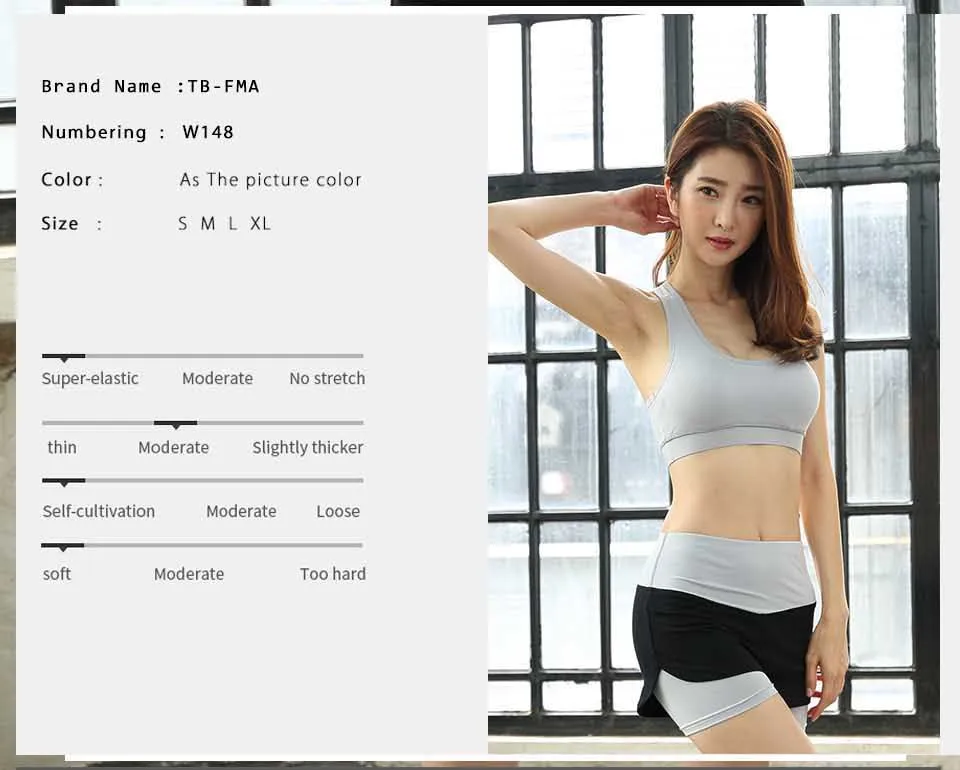The width and height of the screenshot is (960, 770).
Task: Click the 'Color' label
Action: tap(66, 179)
